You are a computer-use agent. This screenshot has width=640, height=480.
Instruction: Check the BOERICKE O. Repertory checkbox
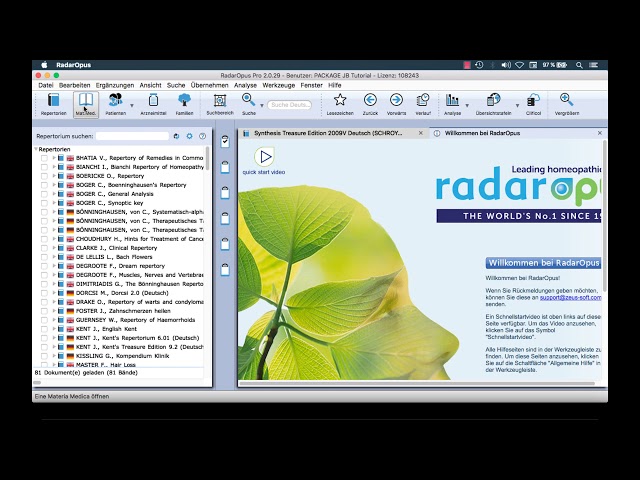[44, 176]
